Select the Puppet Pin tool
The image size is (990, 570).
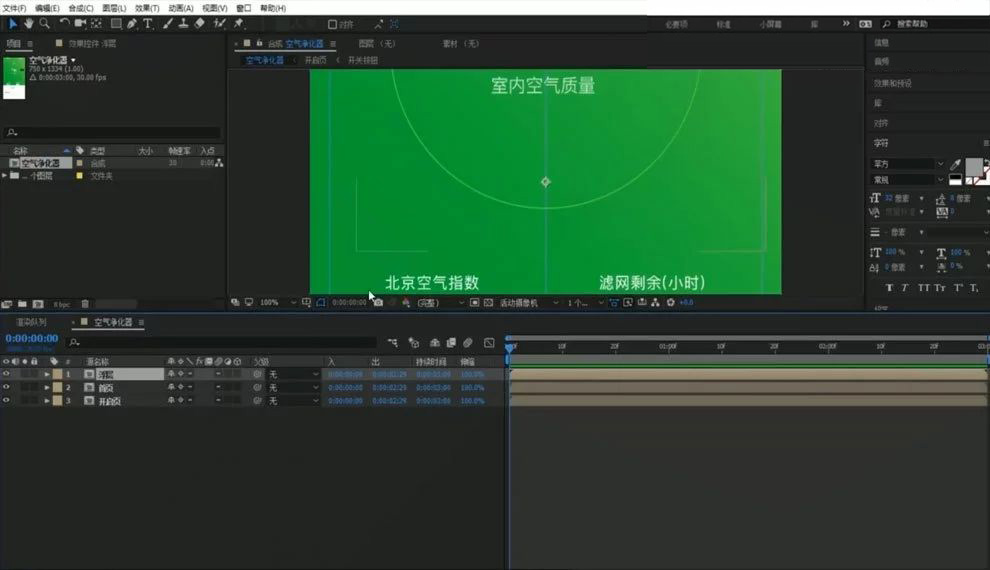pos(239,24)
